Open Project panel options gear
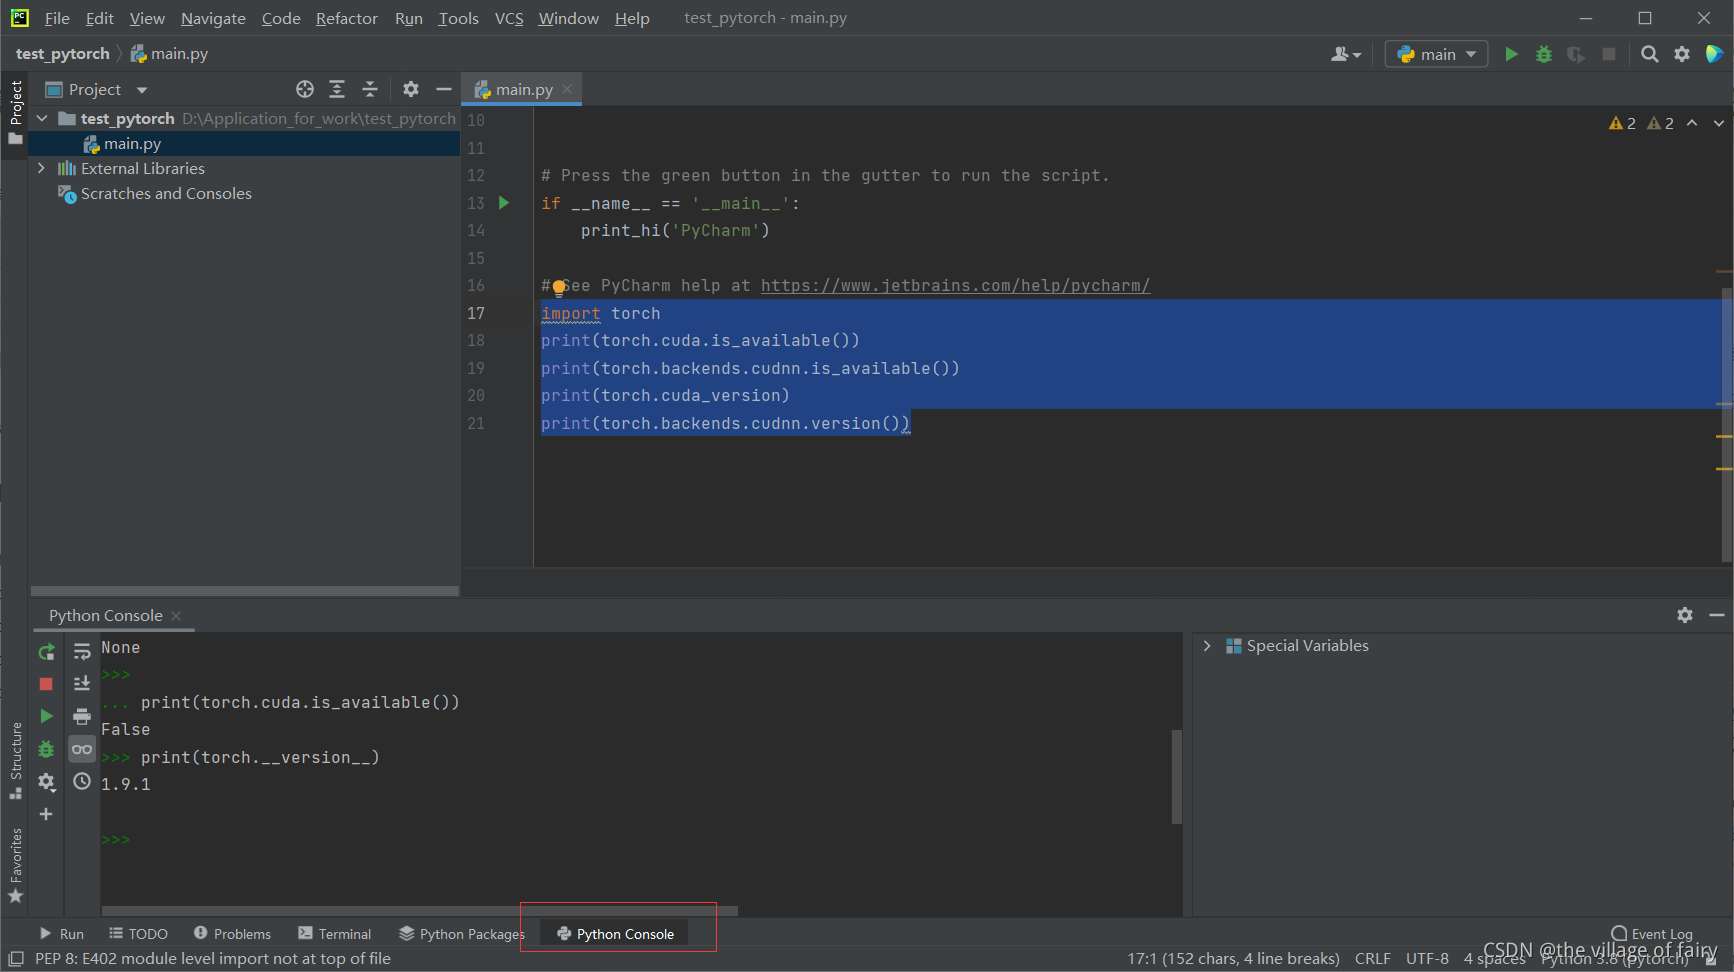 click(x=411, y=89)
